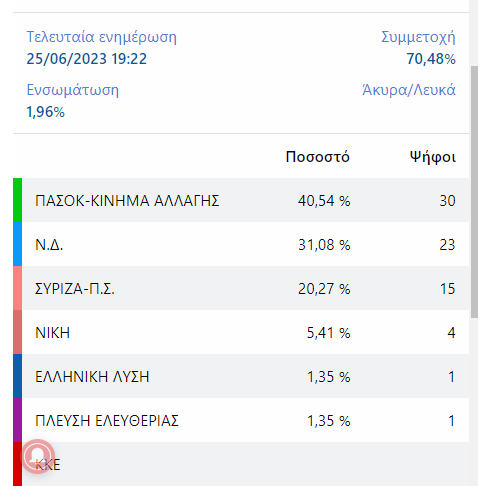Viewport: 478px width, 486px height.
Task: Click the green ΠΑΣΟΚ color bar
Action: (x=17, y=200)
